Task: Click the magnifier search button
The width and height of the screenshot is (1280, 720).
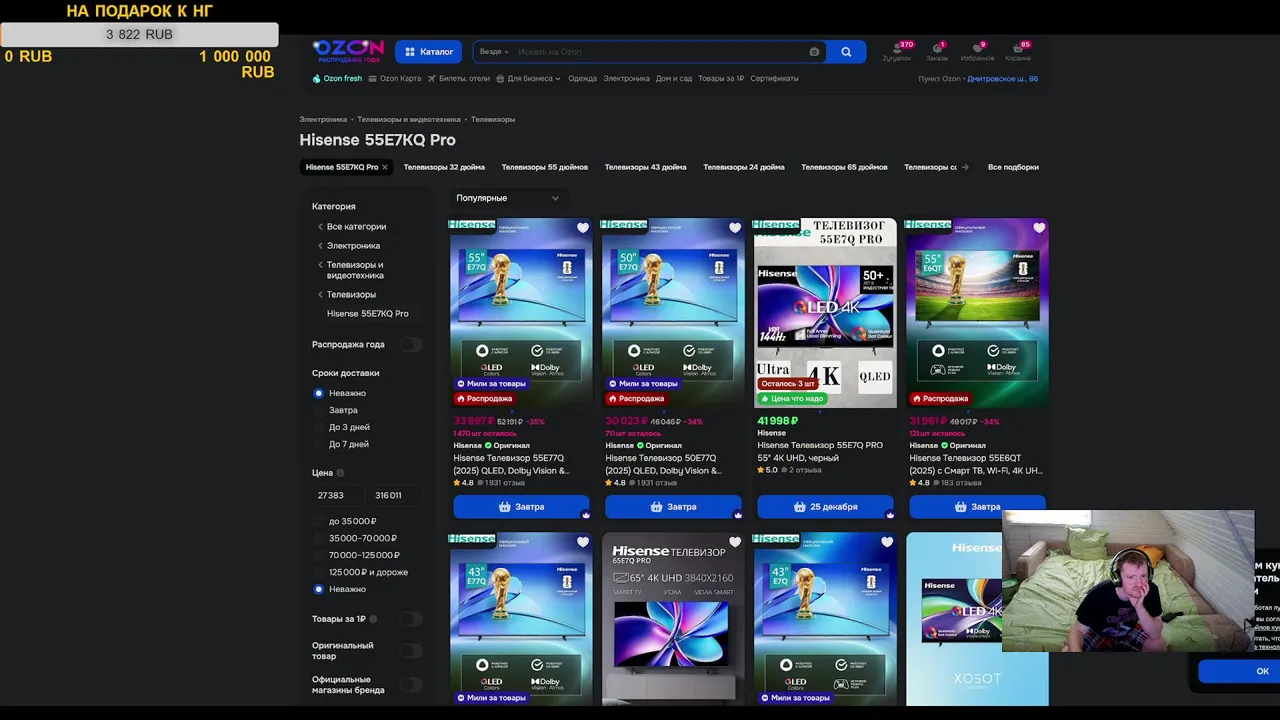Action: point(846,52)
